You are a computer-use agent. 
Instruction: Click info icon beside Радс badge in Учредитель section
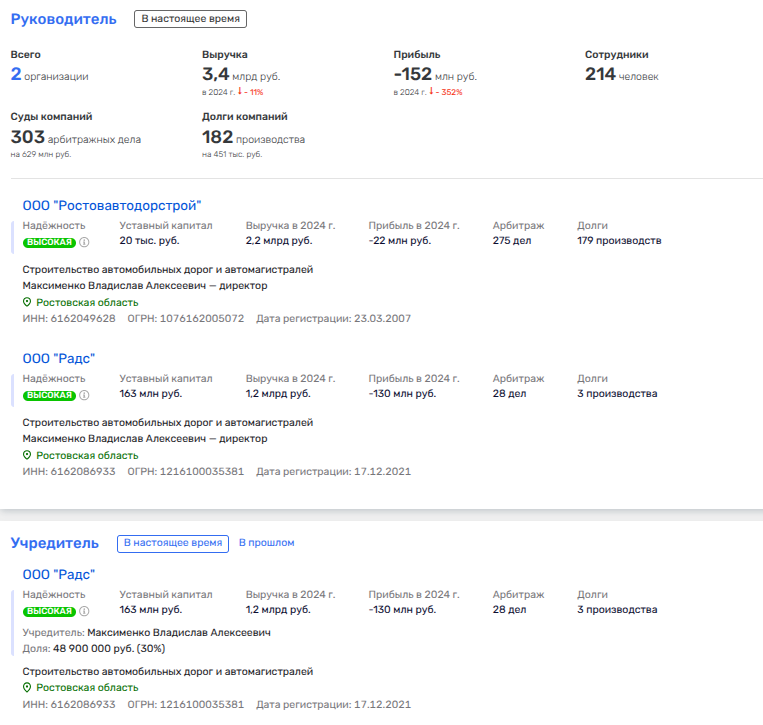pos(84,611)
